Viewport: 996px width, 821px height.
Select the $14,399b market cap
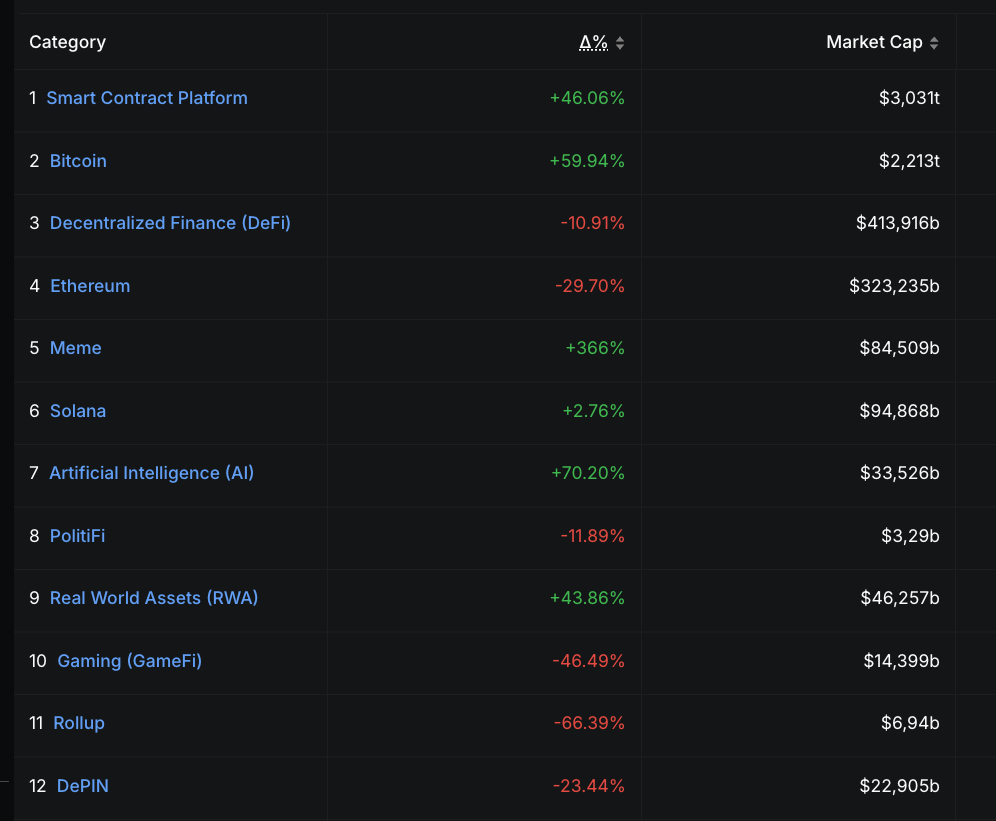(901, 661)
